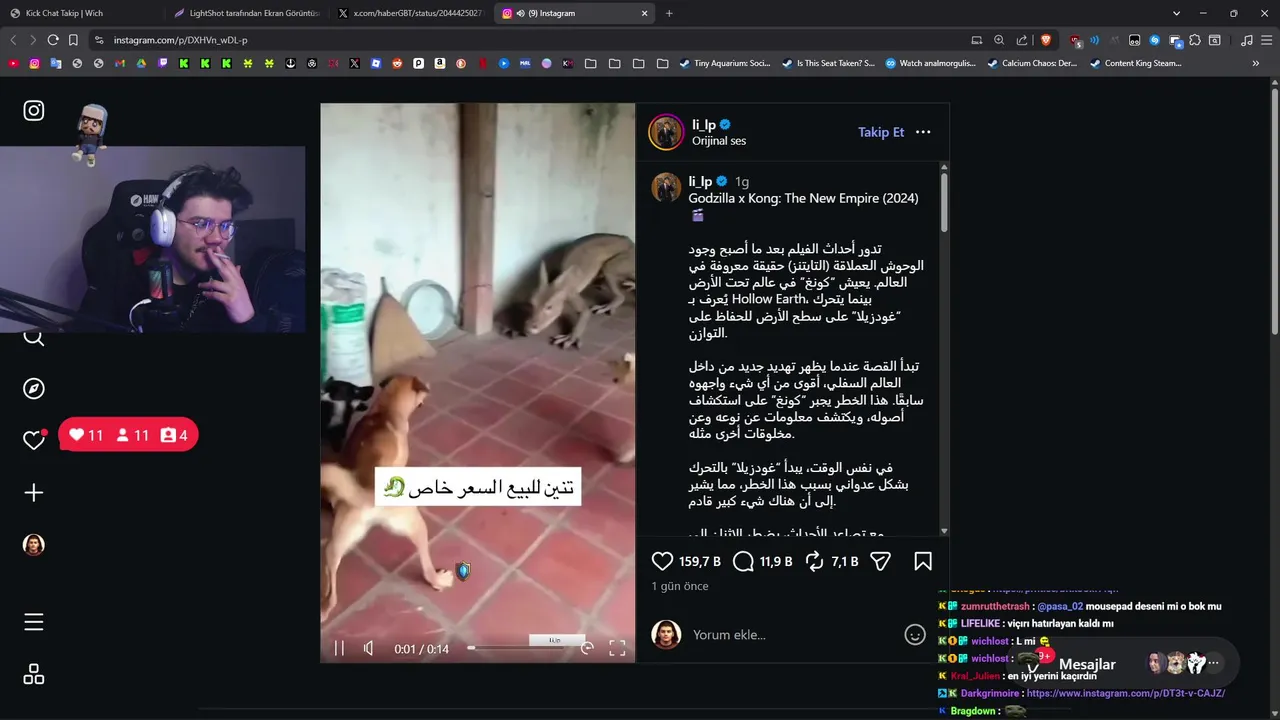
Task: Open browser zoom magnifier in address bar
Action: pyautogui.click(x=999, y=40)
